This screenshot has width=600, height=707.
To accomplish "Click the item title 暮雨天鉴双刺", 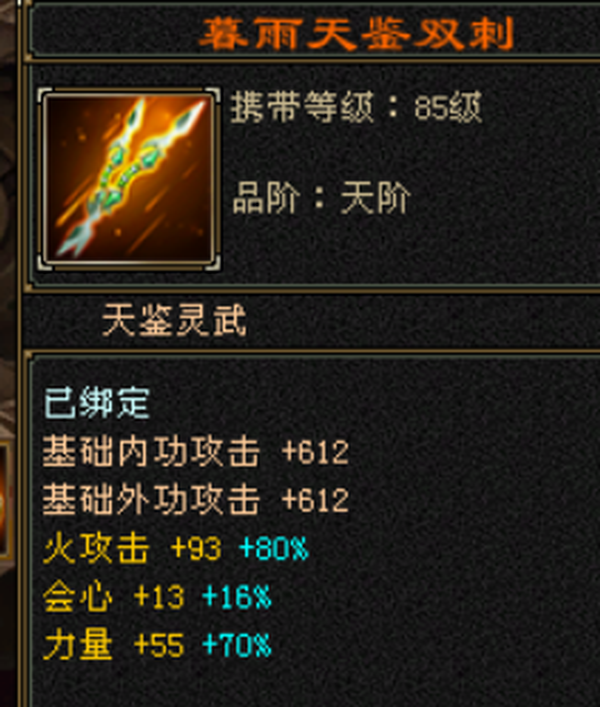I will [357, 34].
